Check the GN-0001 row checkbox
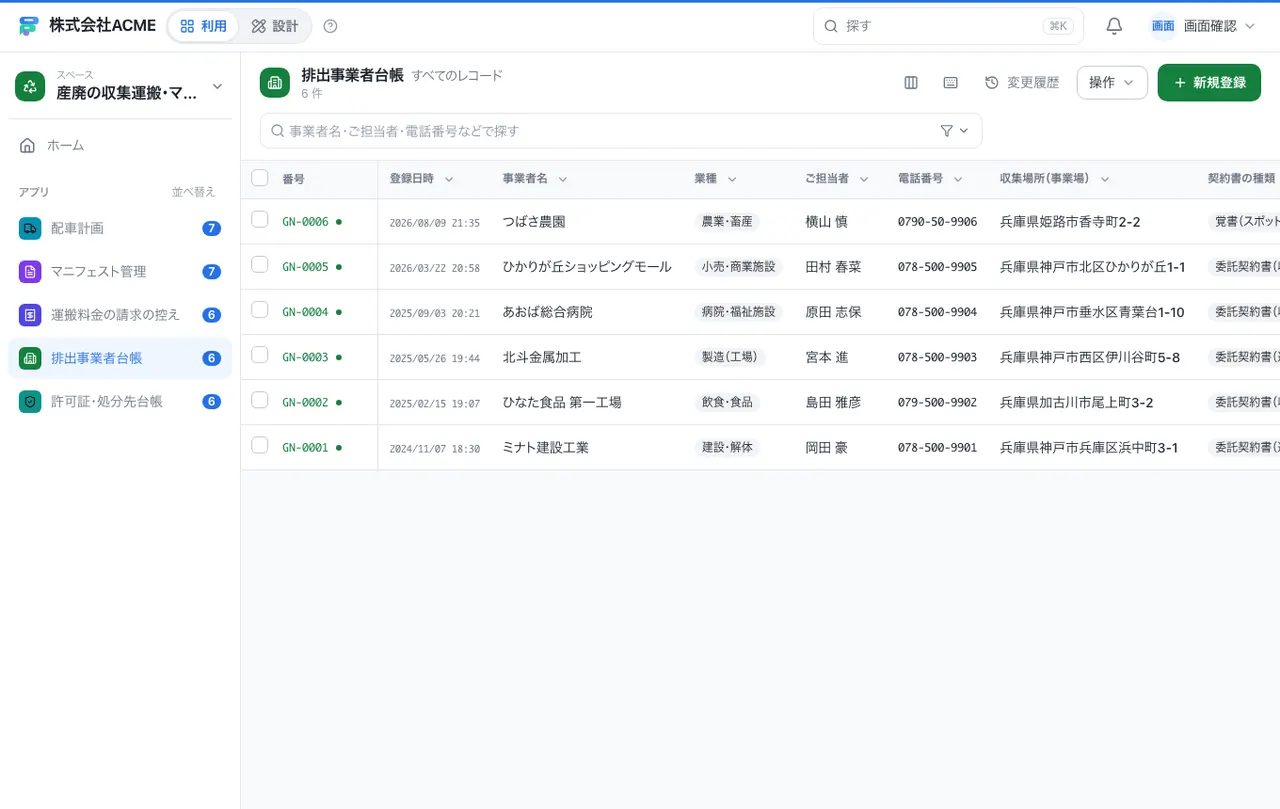Viewport: 1280px width, 809px height. pyautogui.click(x=260, y=445)
